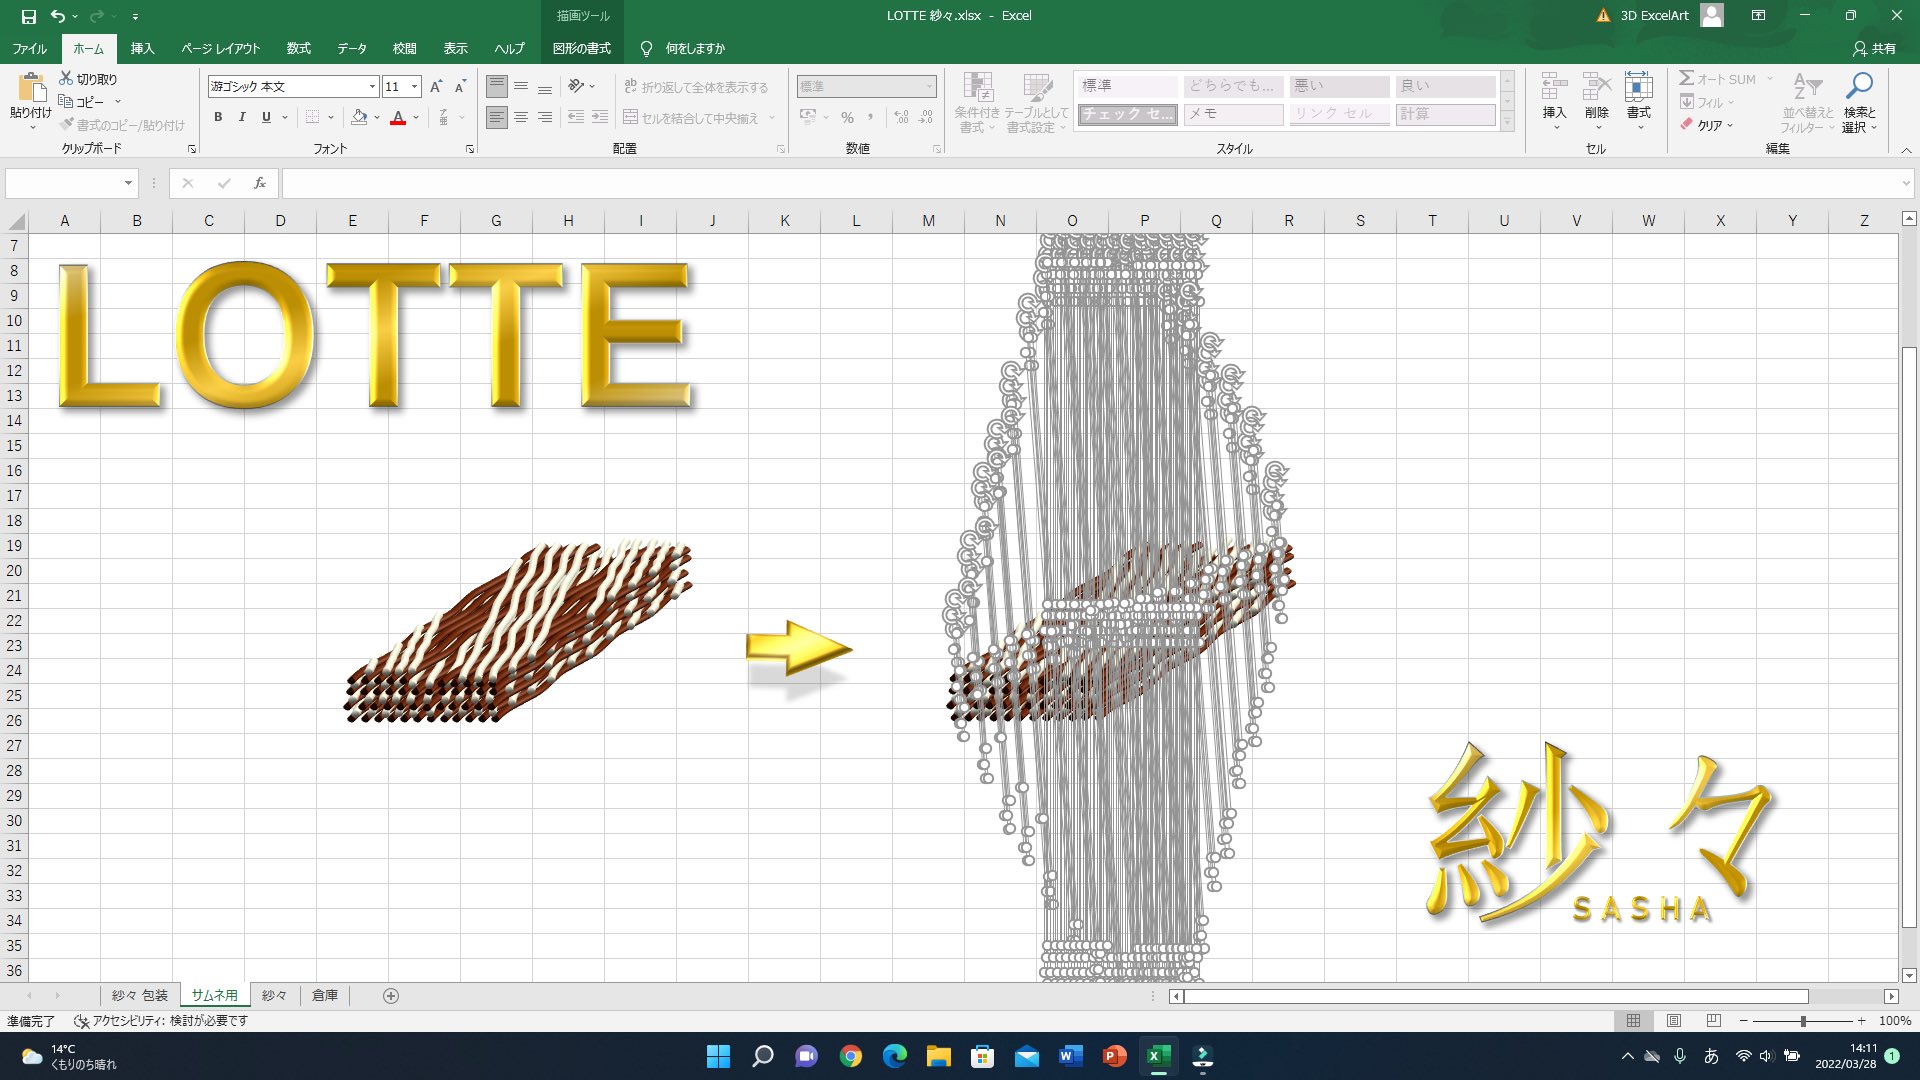This screenshot has width=1920, height=1080.
Task: Toggle Normal view in status bar
Action: [x=1633, y=1021]
